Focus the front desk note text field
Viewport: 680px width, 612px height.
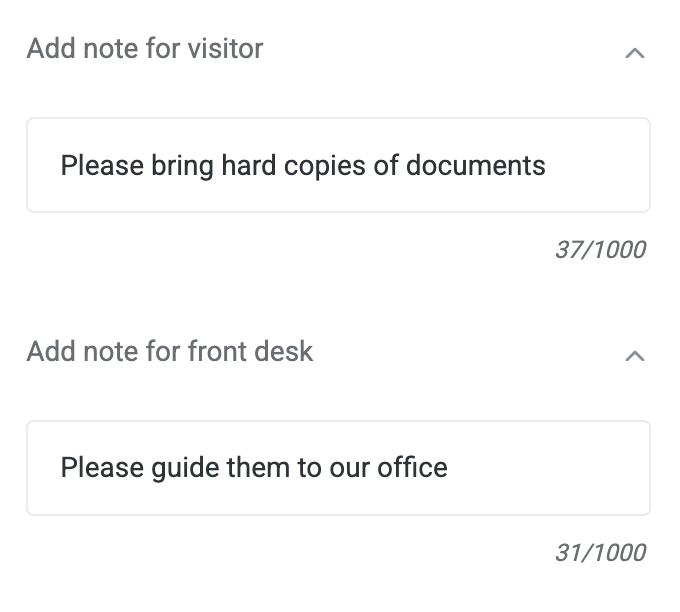[338, 467]
